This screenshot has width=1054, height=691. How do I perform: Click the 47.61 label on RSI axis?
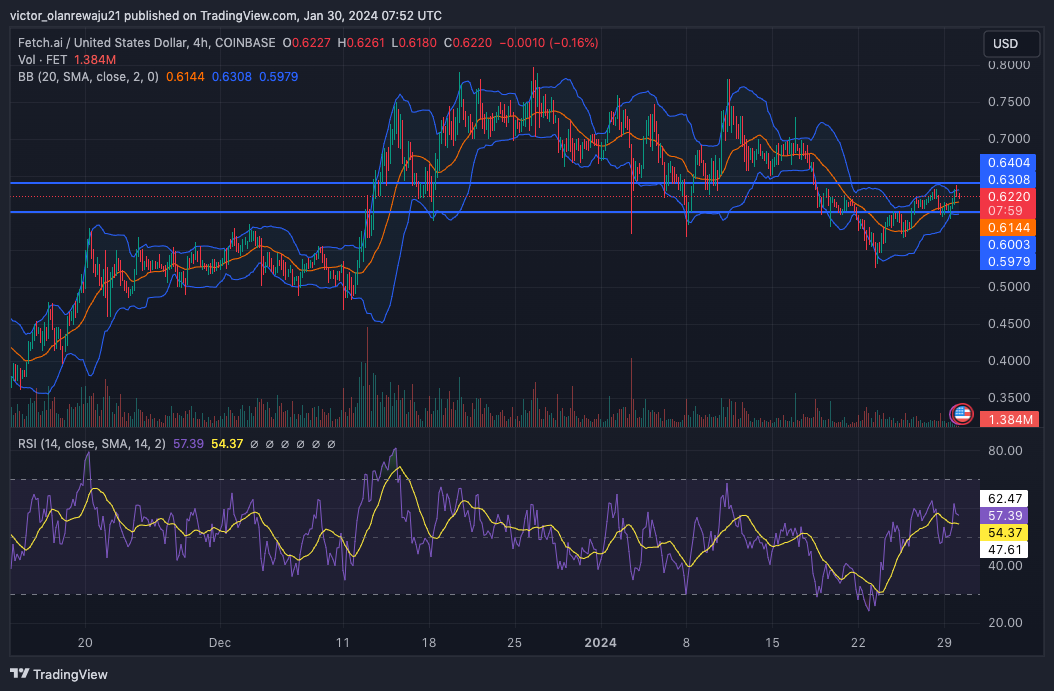pyautogui.click(x=1004, y=549)
